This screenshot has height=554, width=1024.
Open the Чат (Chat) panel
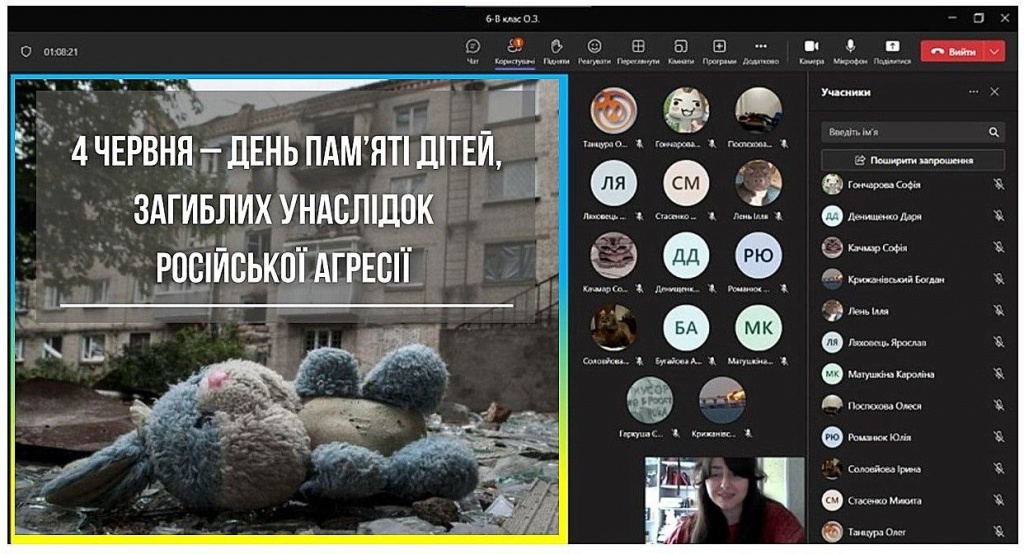[x=473, y=47]
